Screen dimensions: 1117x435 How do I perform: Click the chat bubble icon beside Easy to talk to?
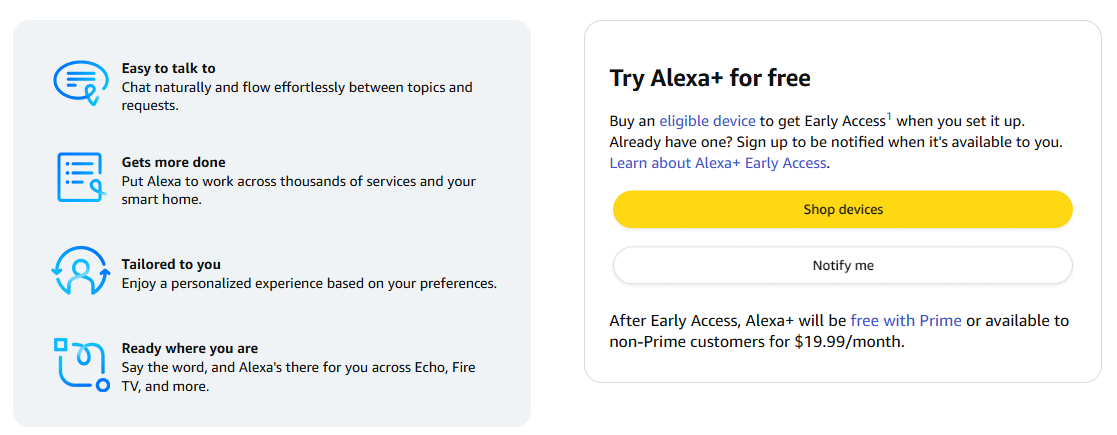(x=79, y=81)
